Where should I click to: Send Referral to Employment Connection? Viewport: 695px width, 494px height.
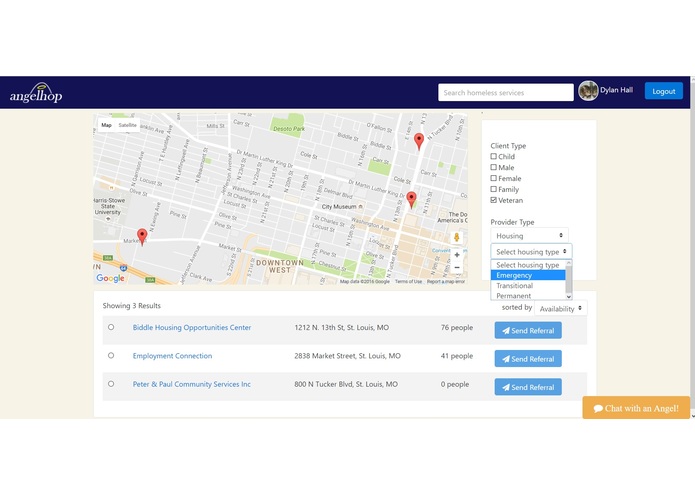click(528, 359)
